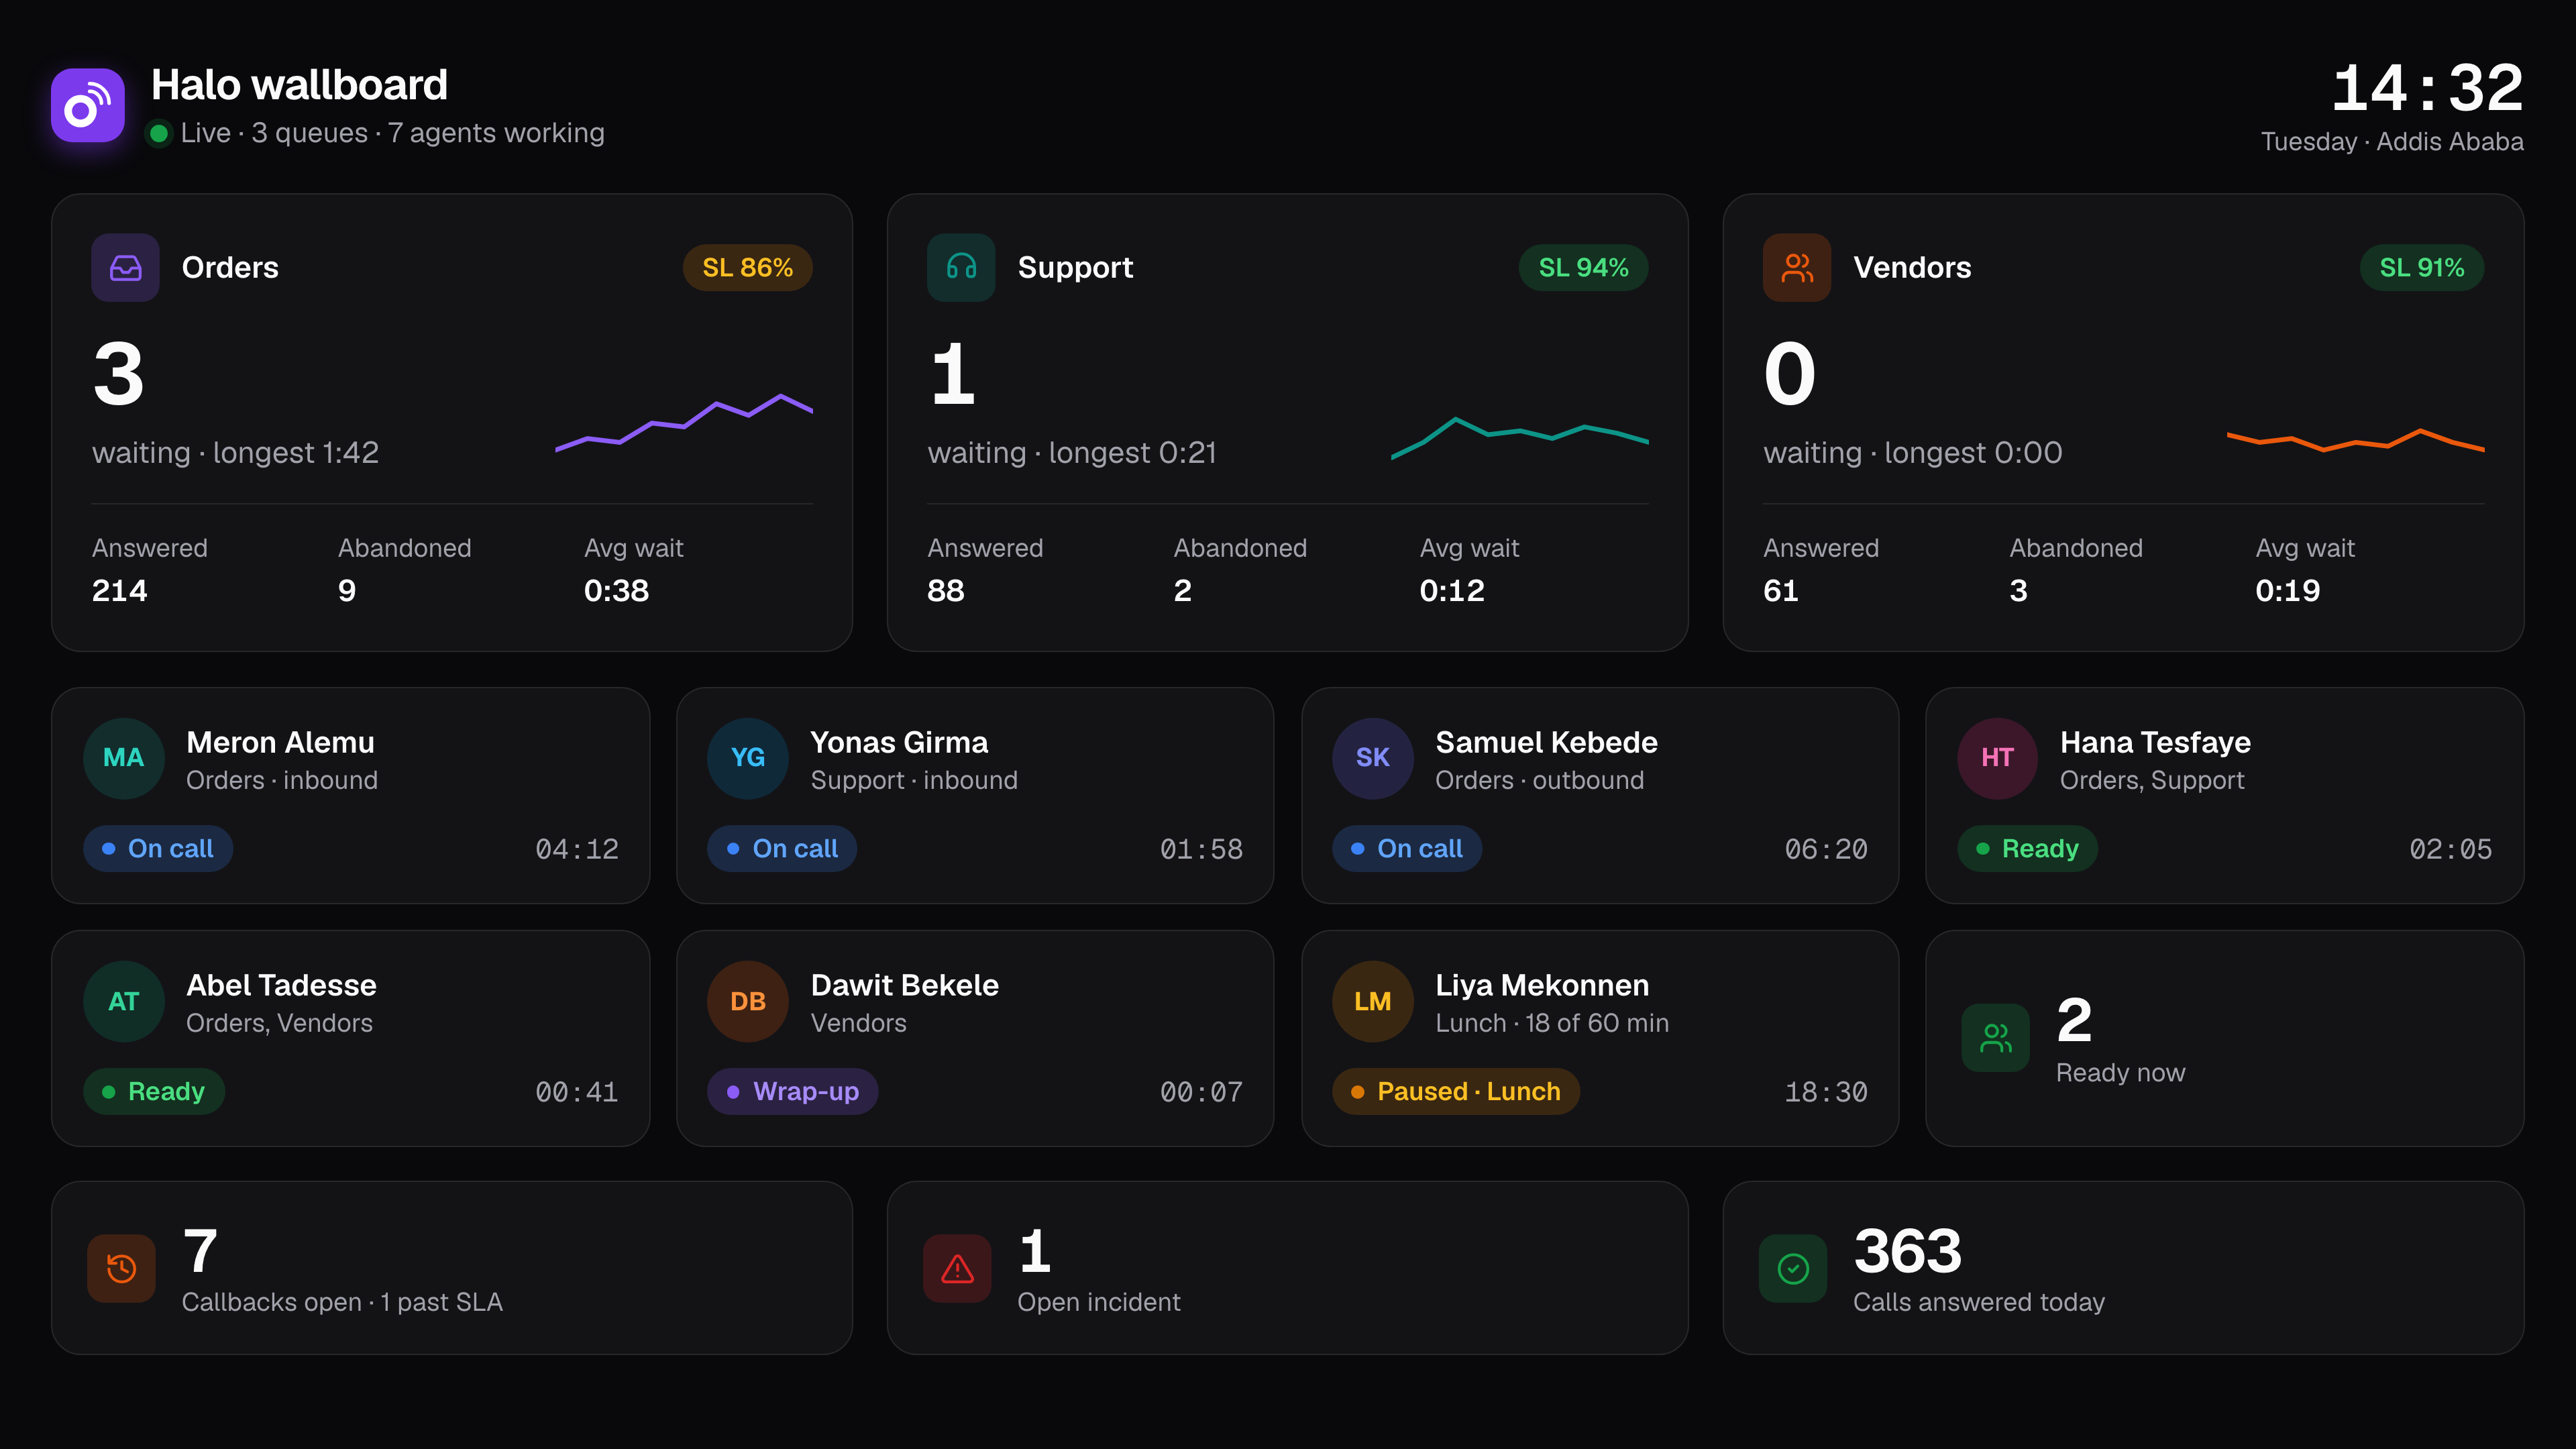Click the Open incident warning triangle icon

coord(957,1268)
